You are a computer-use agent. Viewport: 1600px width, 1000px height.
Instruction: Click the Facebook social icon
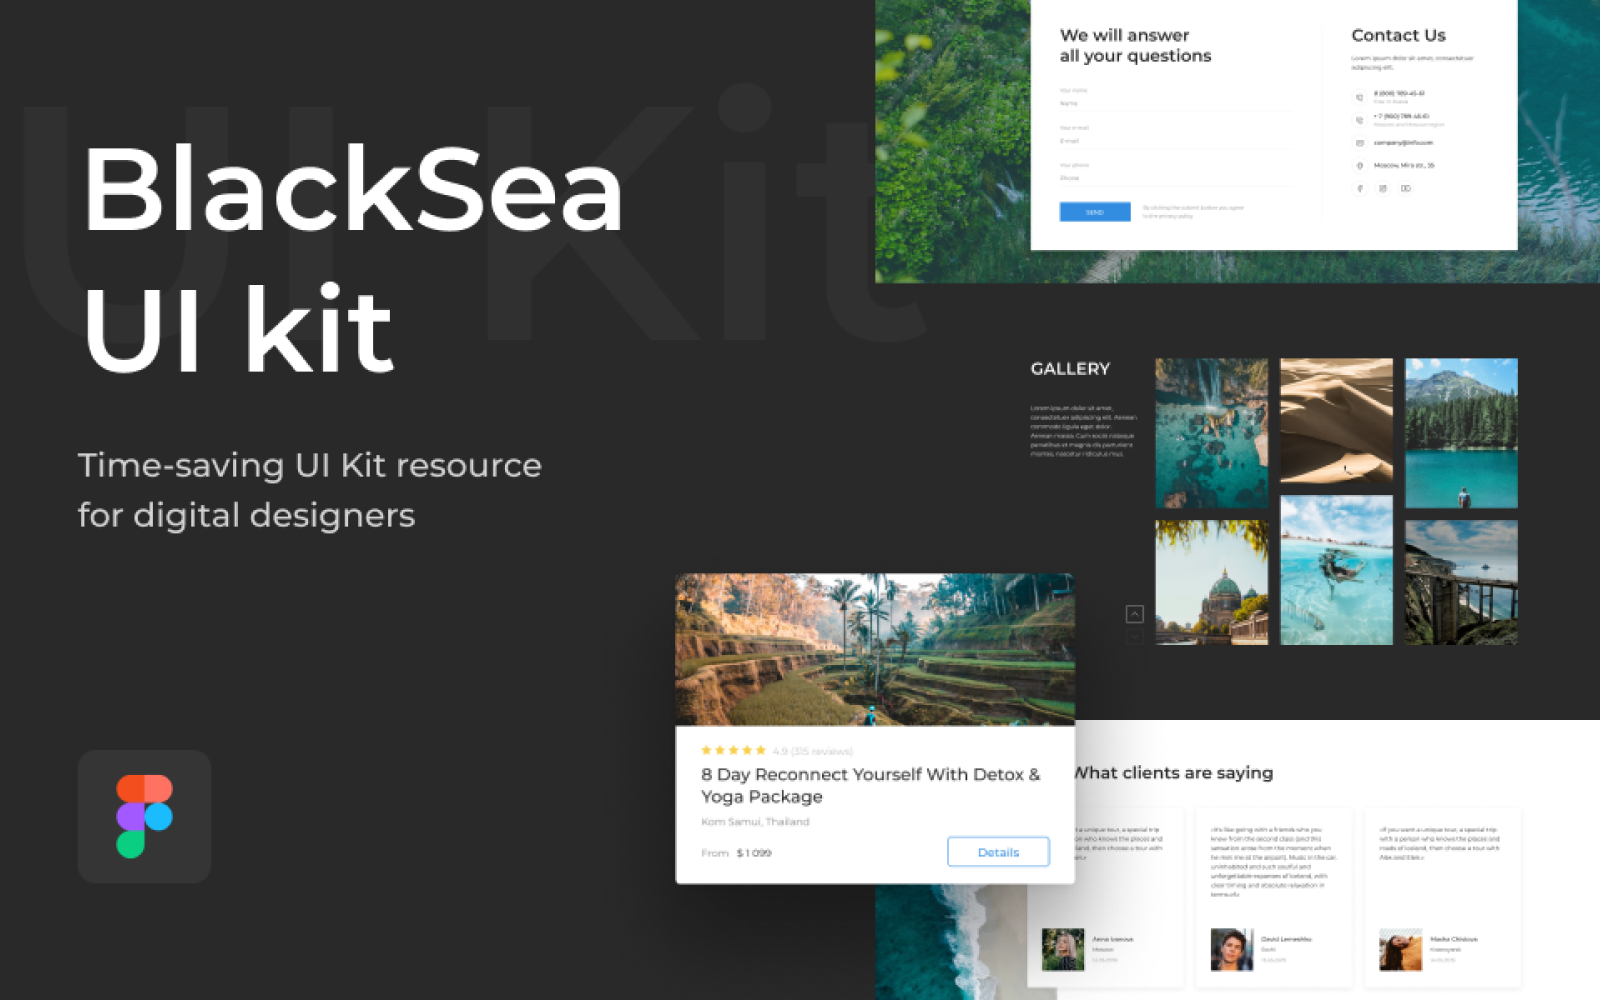click(1360, 189)
